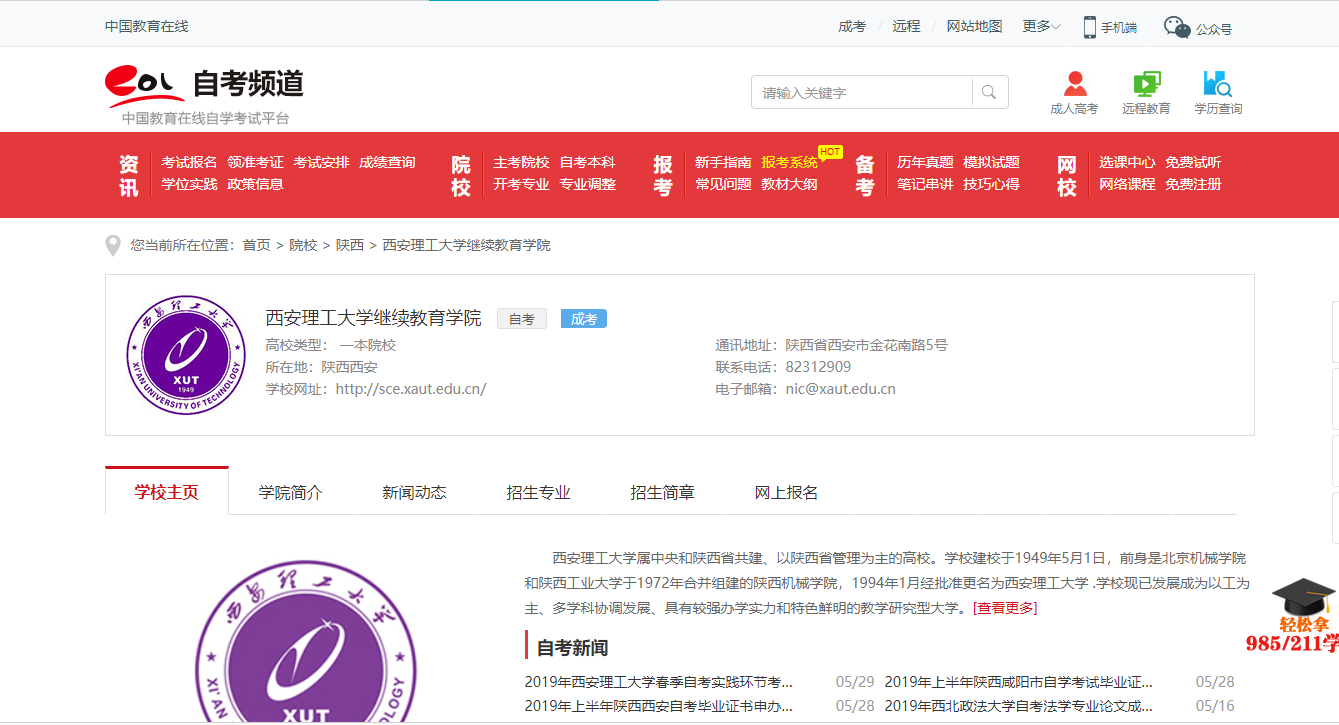Viewport: 1339px width, 725px height.
Task: Open 免费注册 in nav
Action: [1193, 184]
